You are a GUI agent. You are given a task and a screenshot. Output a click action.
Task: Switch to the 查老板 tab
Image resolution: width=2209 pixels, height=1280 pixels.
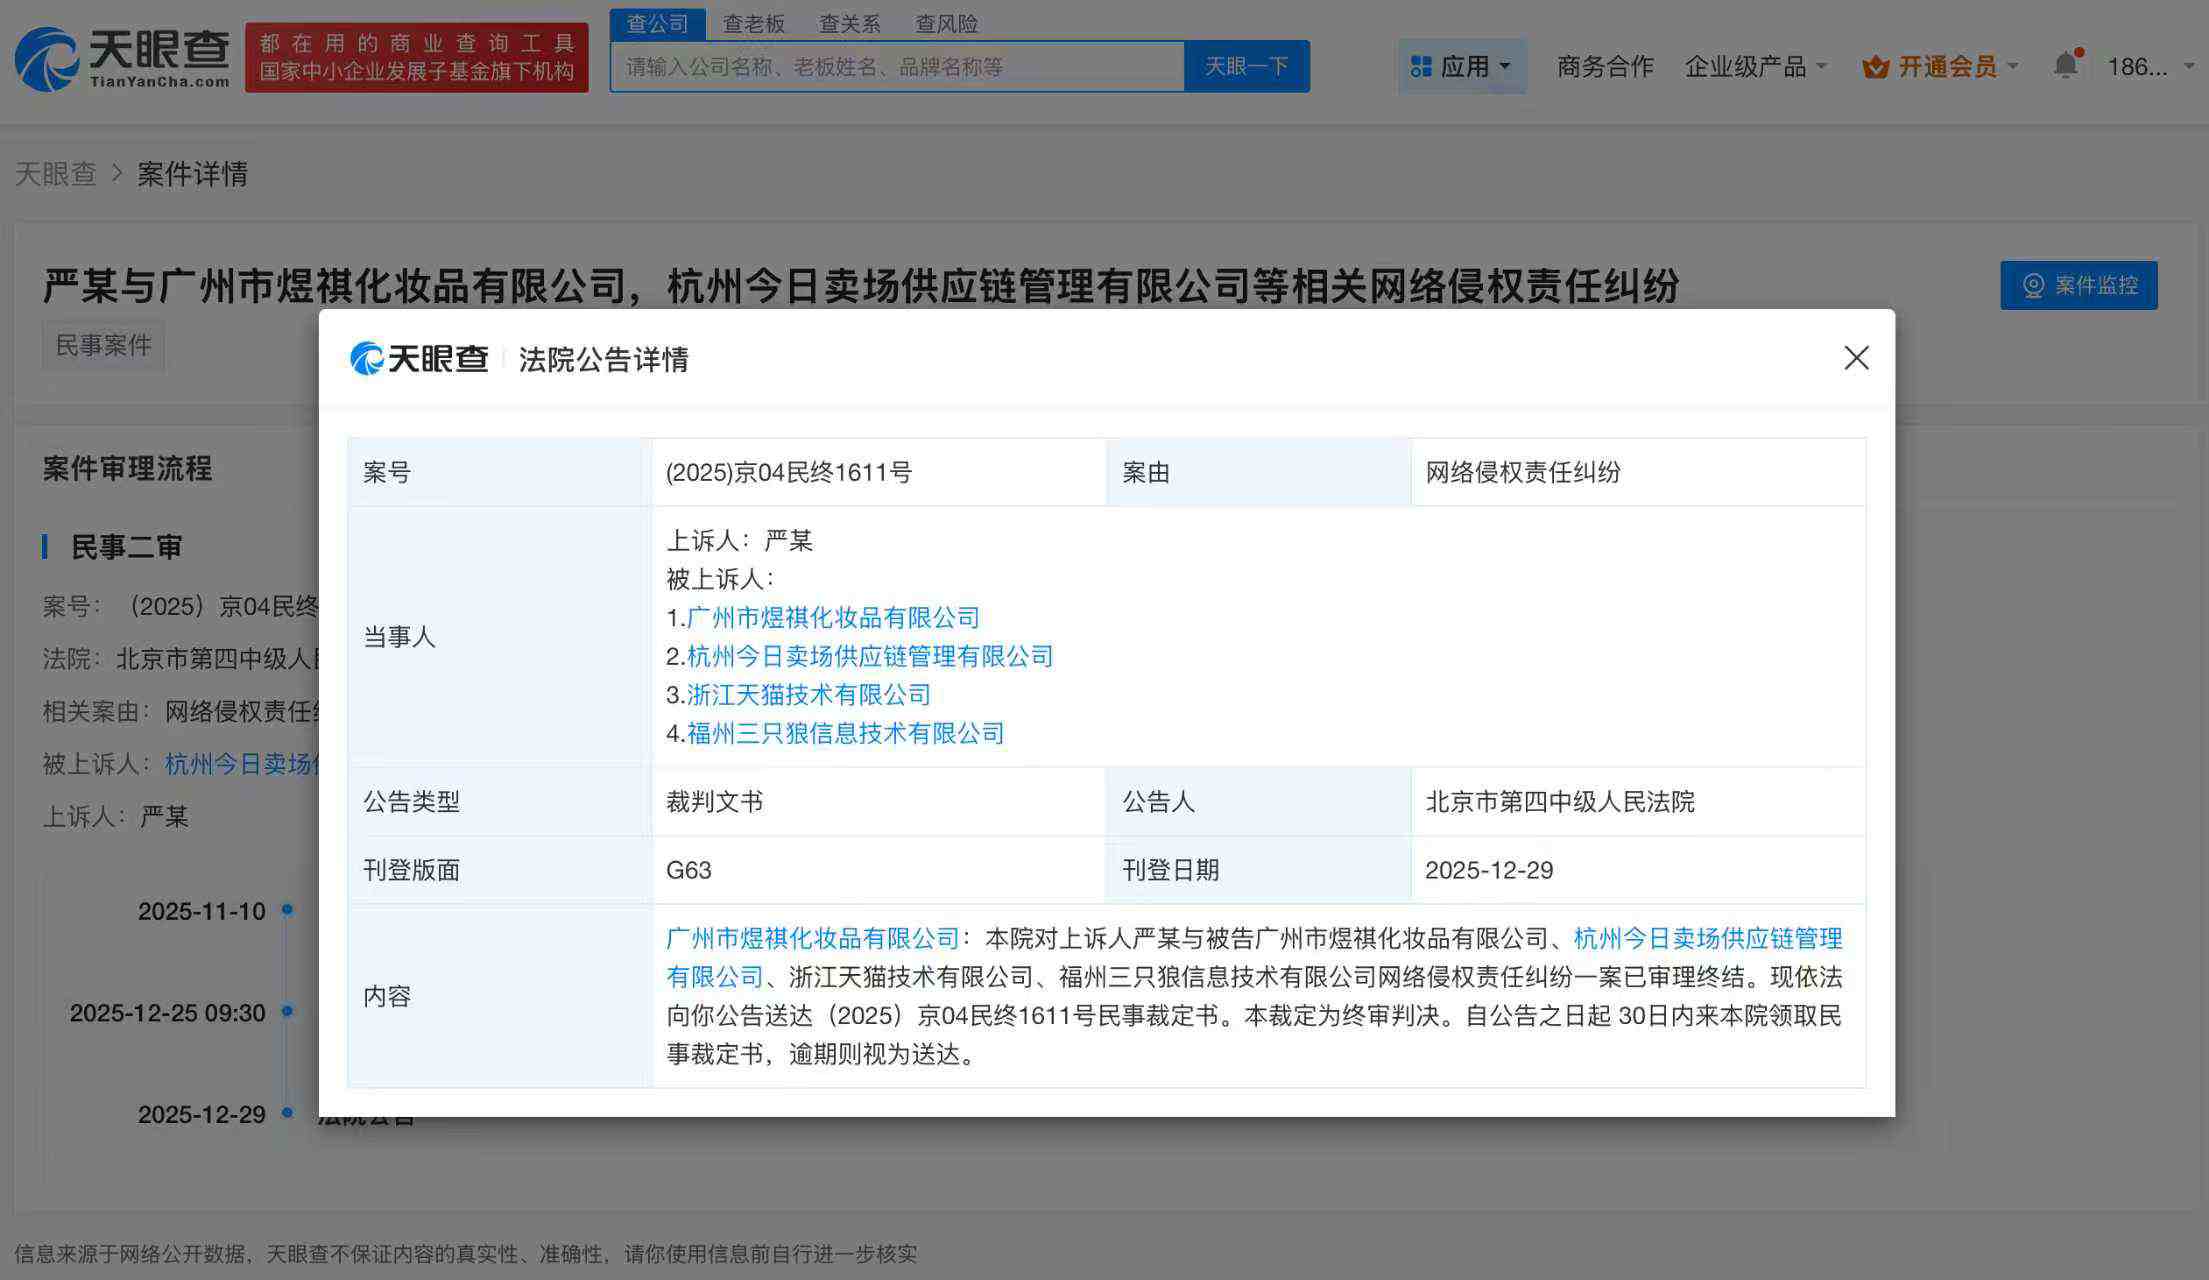753,23
